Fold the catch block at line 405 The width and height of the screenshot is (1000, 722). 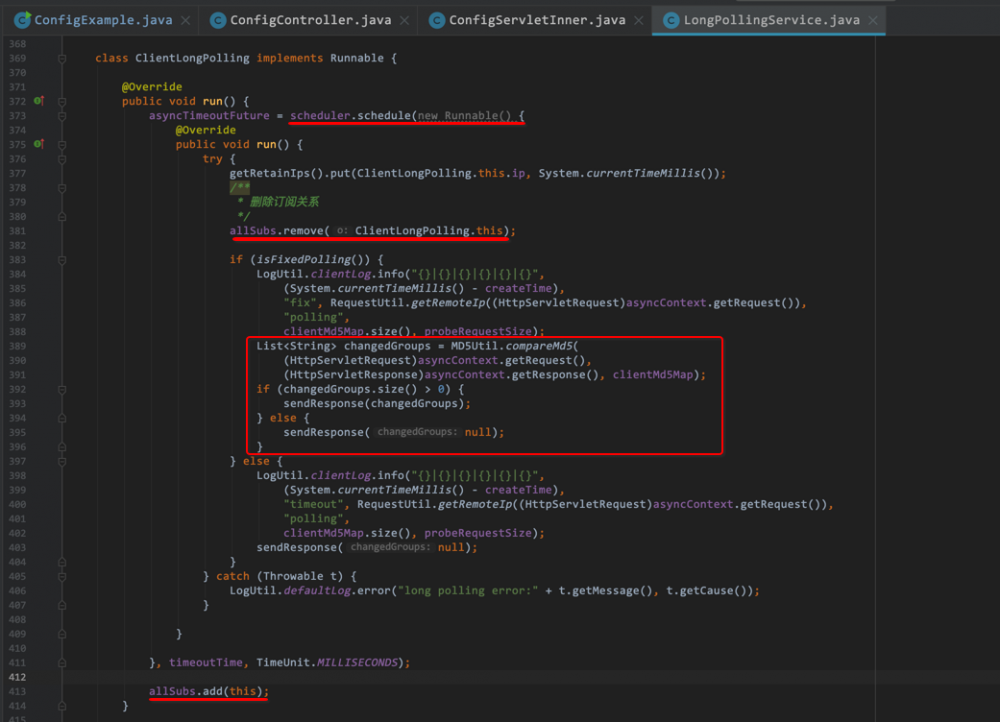point(61,576)
